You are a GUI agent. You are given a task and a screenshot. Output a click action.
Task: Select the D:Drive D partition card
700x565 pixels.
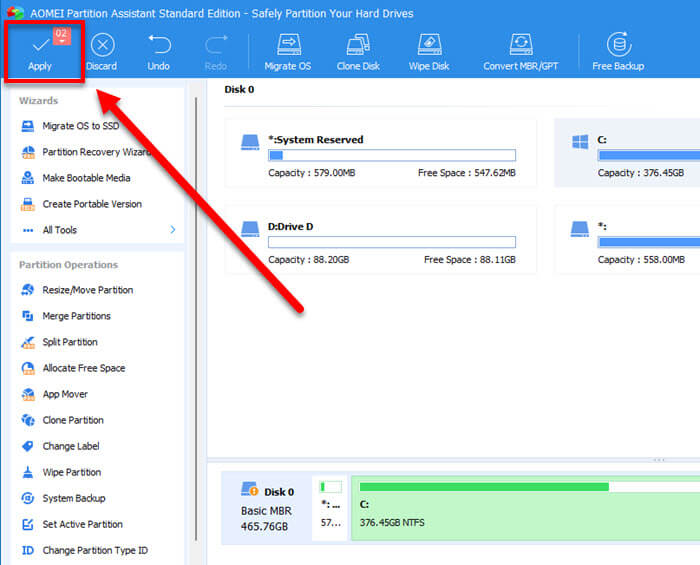(381, 240)
